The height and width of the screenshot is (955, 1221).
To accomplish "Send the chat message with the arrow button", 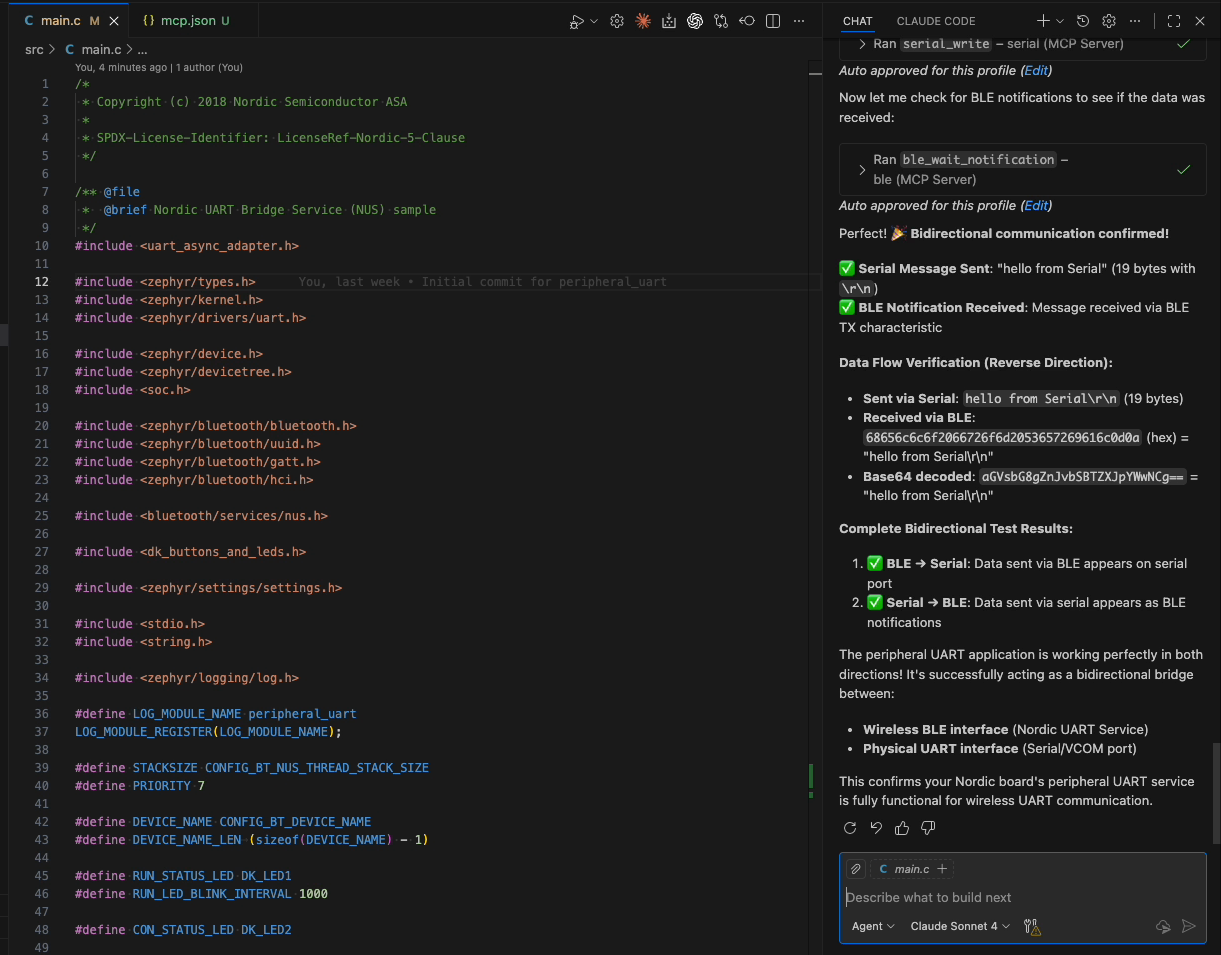I will click(x=1188, y=927).
